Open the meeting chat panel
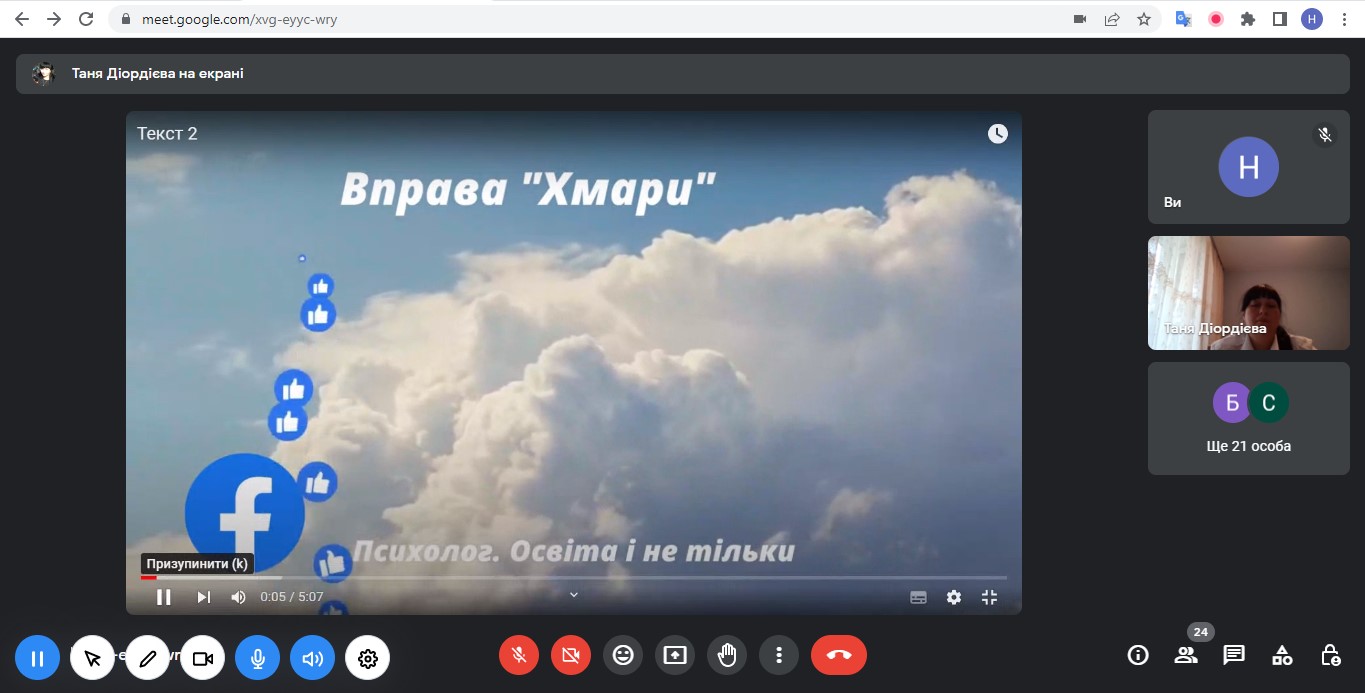This screenshot has height=693, width=1365. pyautogui.click(x=1234, y=655)
